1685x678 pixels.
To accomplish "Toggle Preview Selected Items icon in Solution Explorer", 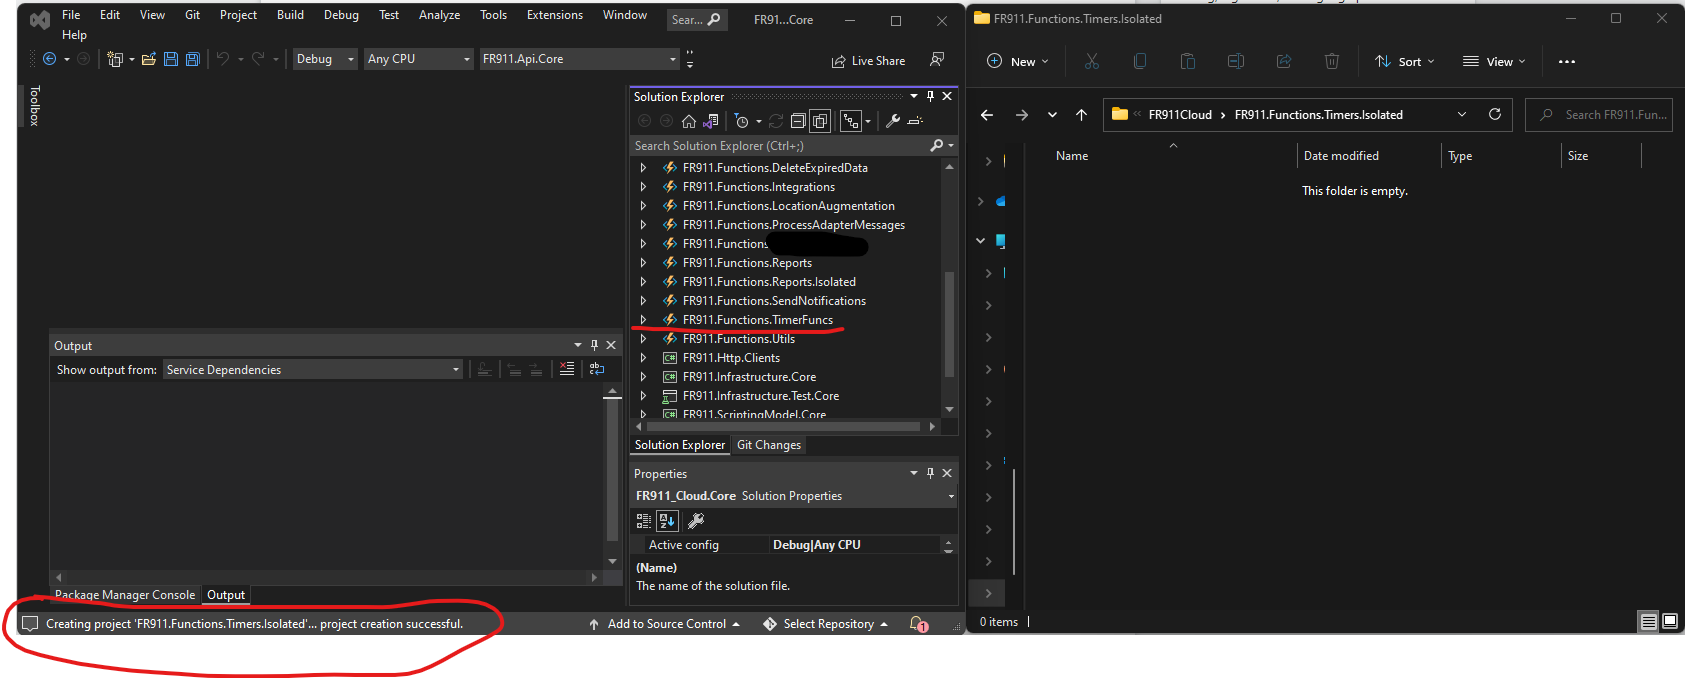I will click(915, 121).
